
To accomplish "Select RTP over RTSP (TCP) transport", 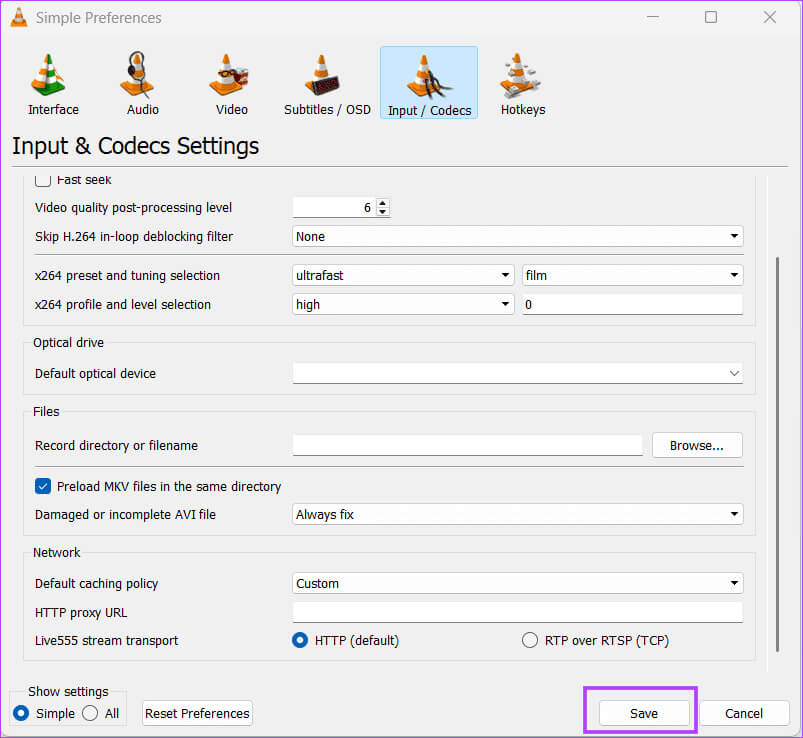I will pyautogui.click(x=530, y=640).
